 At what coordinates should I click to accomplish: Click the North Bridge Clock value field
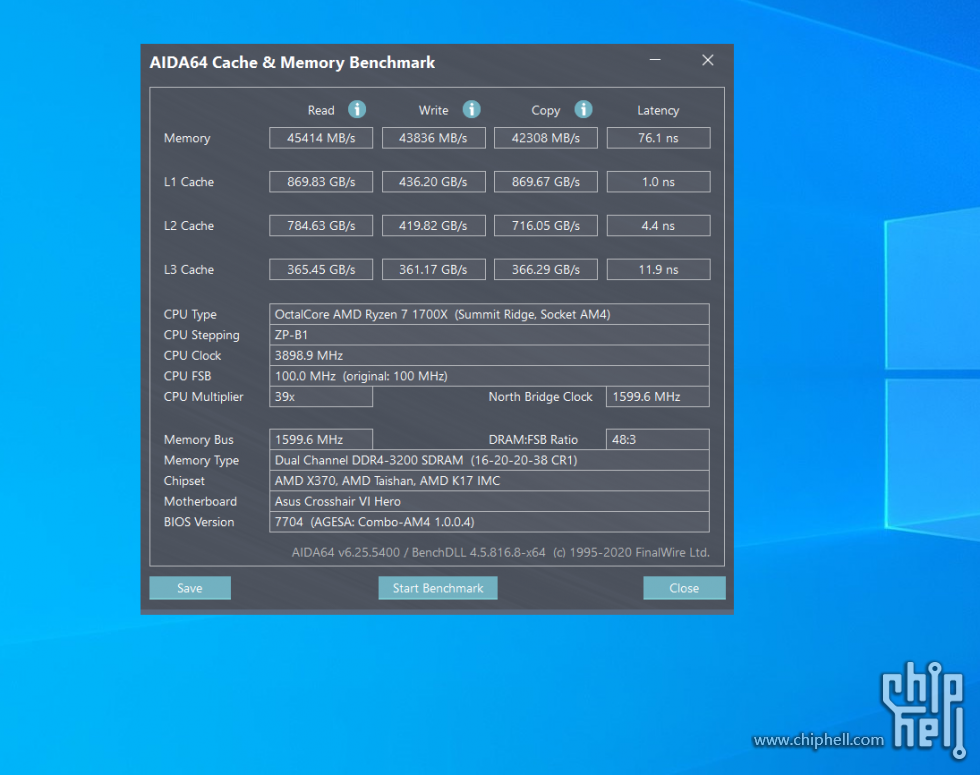click(x=658, y=397)
